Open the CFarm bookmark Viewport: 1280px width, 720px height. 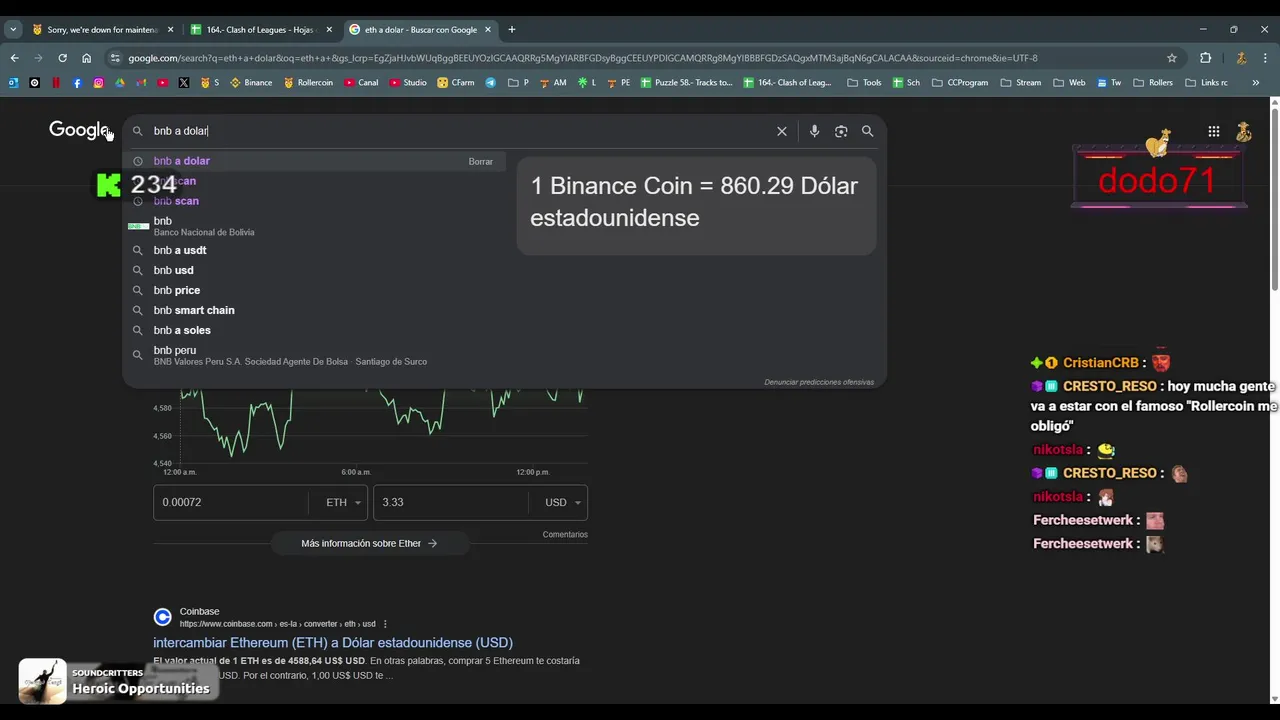click(456, 83)
